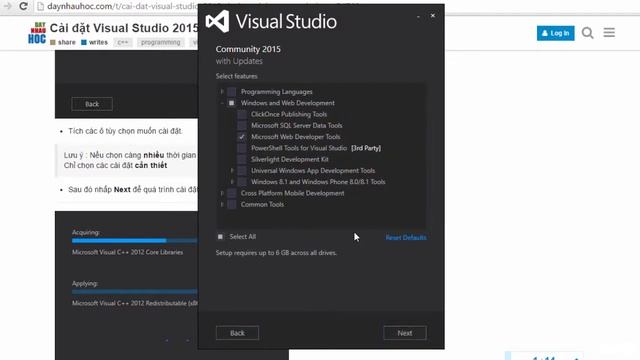
Task: Expand the Programming Languages node
Action: (222, 91)
